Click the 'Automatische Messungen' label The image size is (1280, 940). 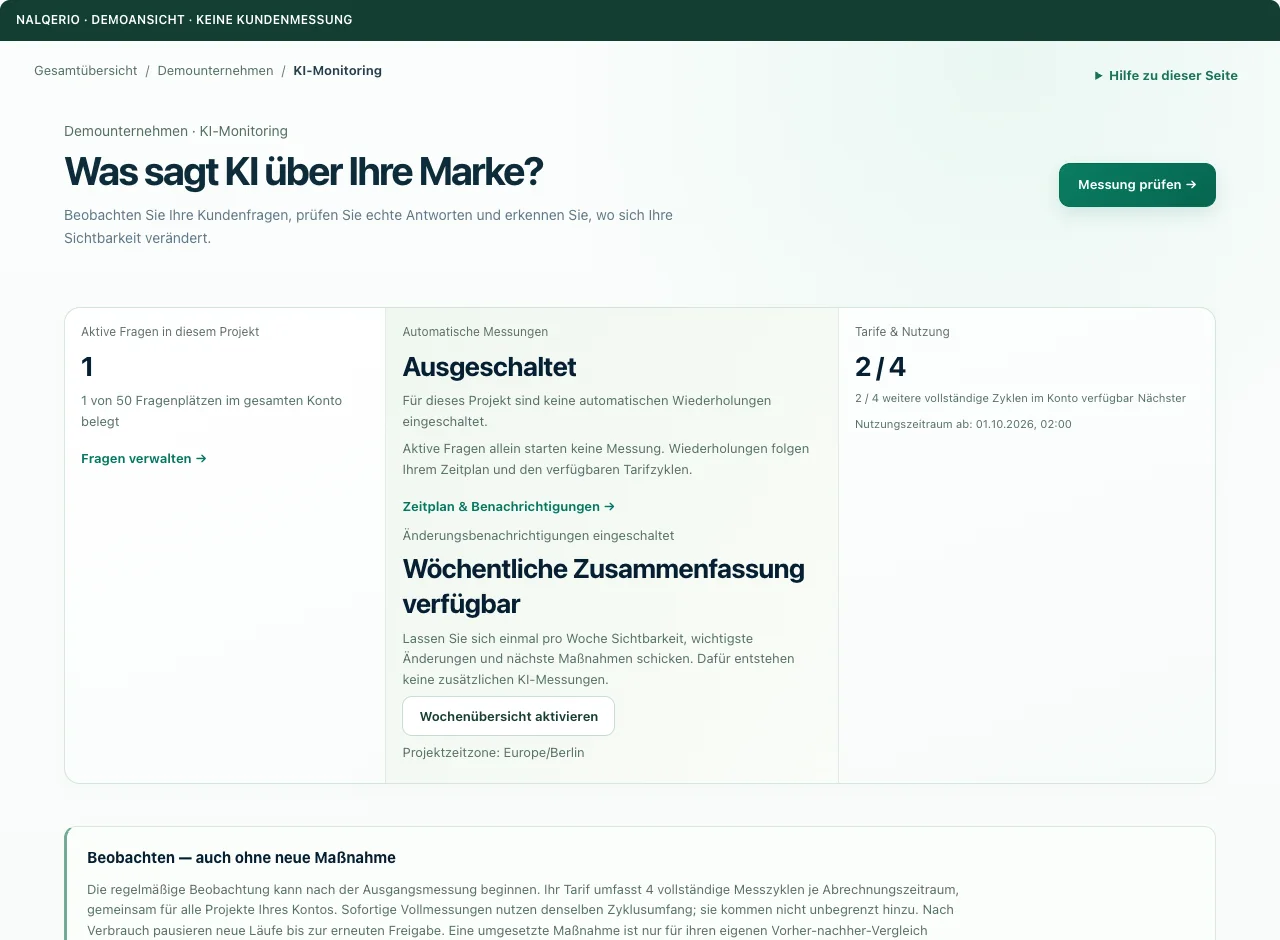475,332
